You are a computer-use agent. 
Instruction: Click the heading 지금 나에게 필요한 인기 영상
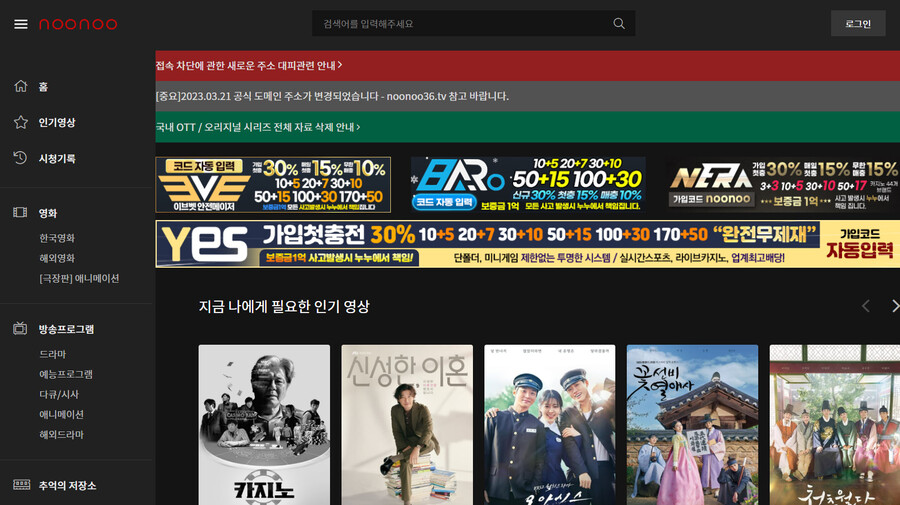284,306
